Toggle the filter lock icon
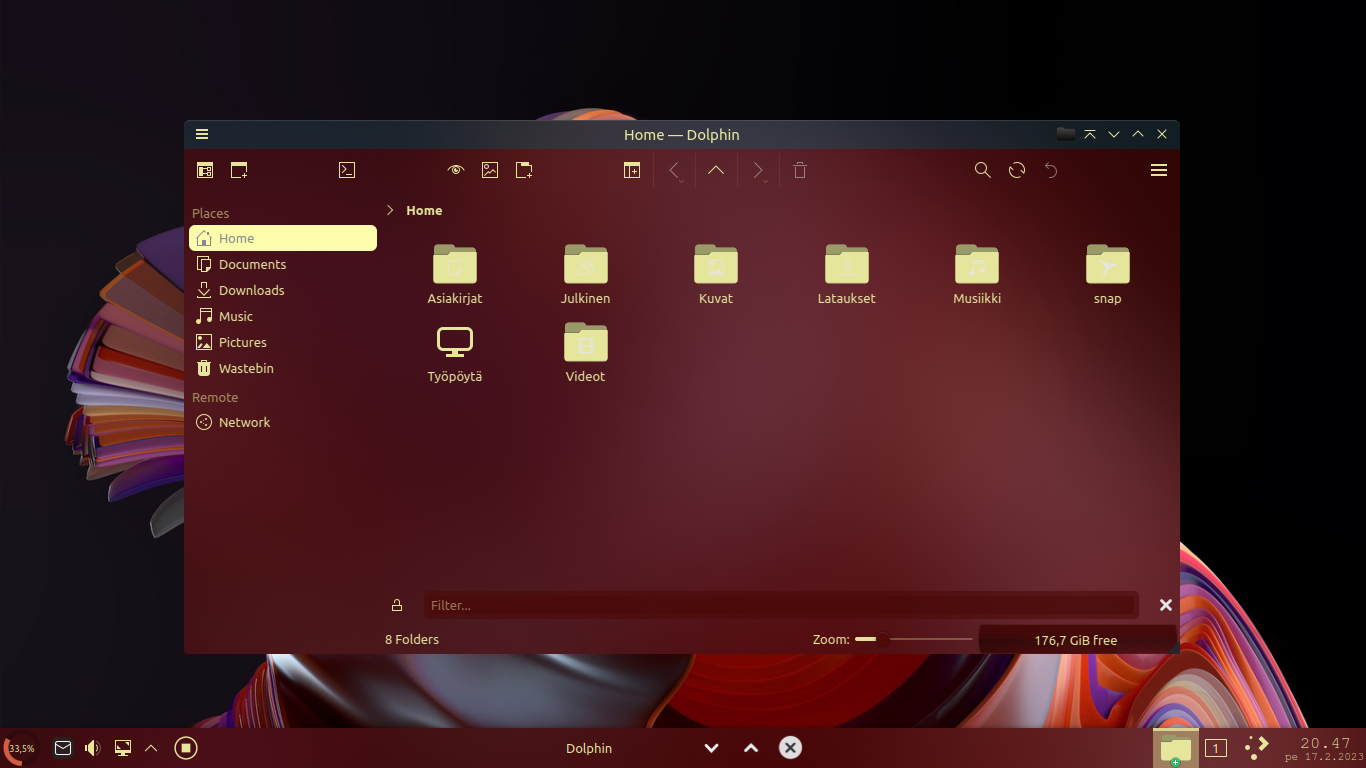This screenshot has width=1366, height=768. pyautogui.click(x=397, y=605)
